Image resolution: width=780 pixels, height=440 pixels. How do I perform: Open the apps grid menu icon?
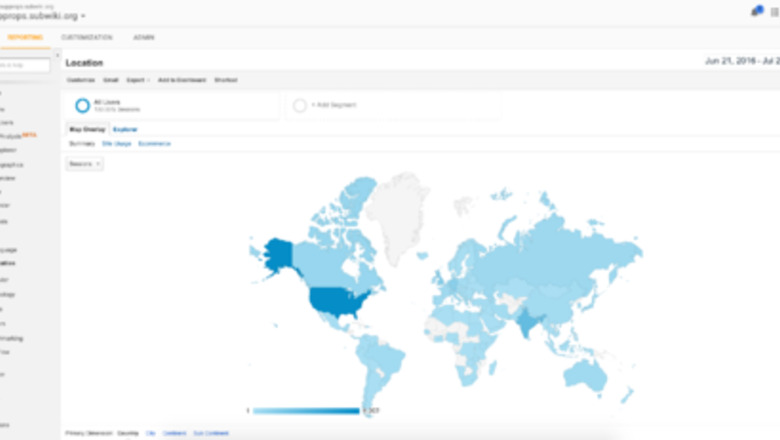(x=774, y=12)
